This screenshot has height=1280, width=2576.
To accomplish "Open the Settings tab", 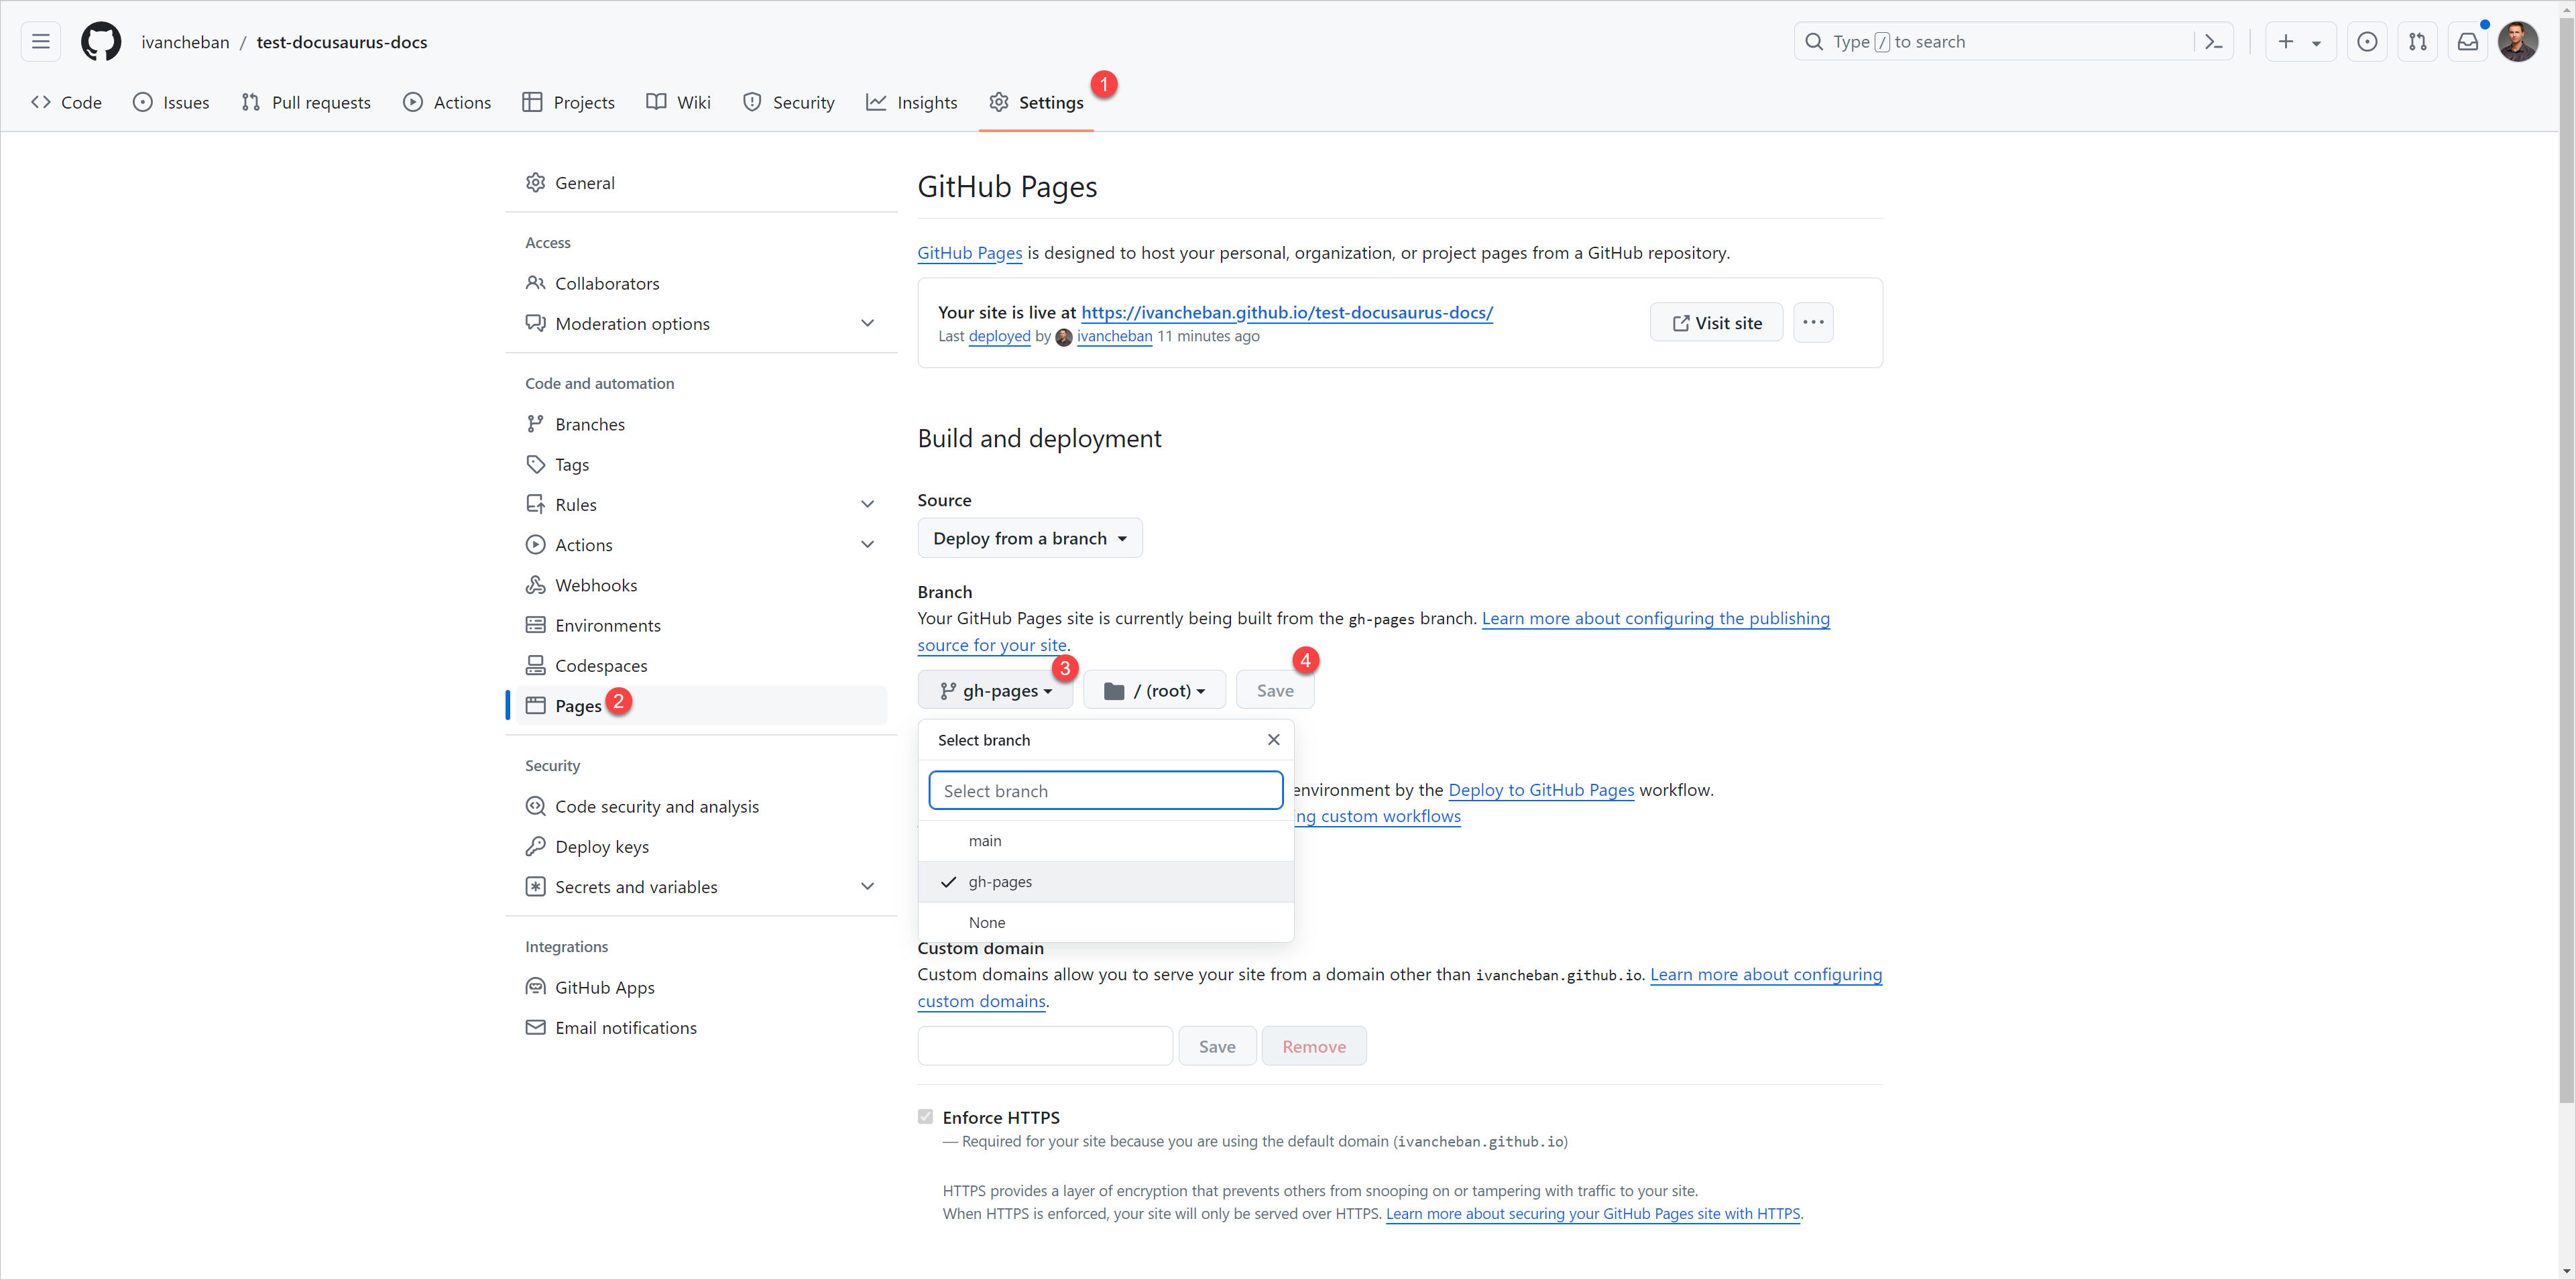I will point(1036,102).
